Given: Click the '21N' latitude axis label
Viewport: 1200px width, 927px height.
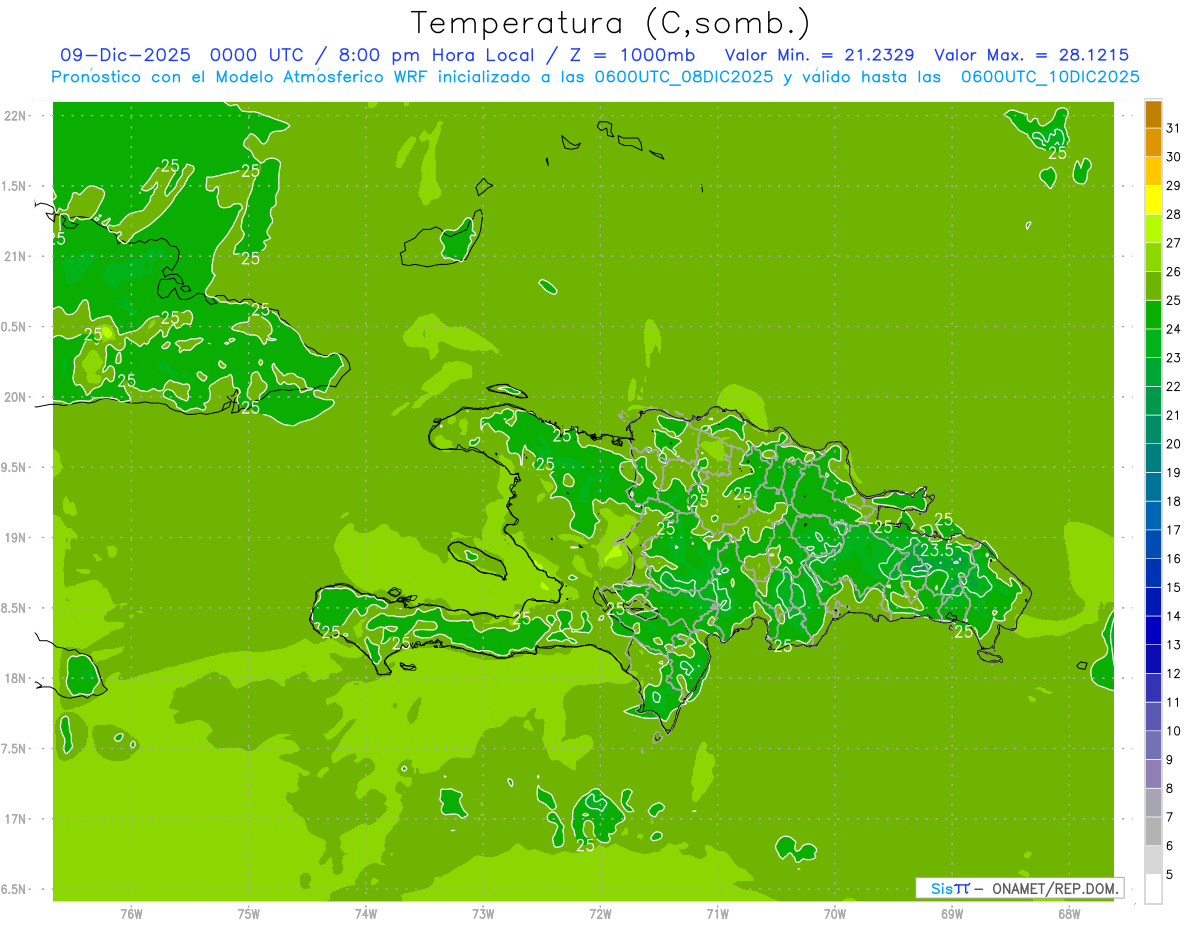Looking at the screenshot, I should coord(15,256).
